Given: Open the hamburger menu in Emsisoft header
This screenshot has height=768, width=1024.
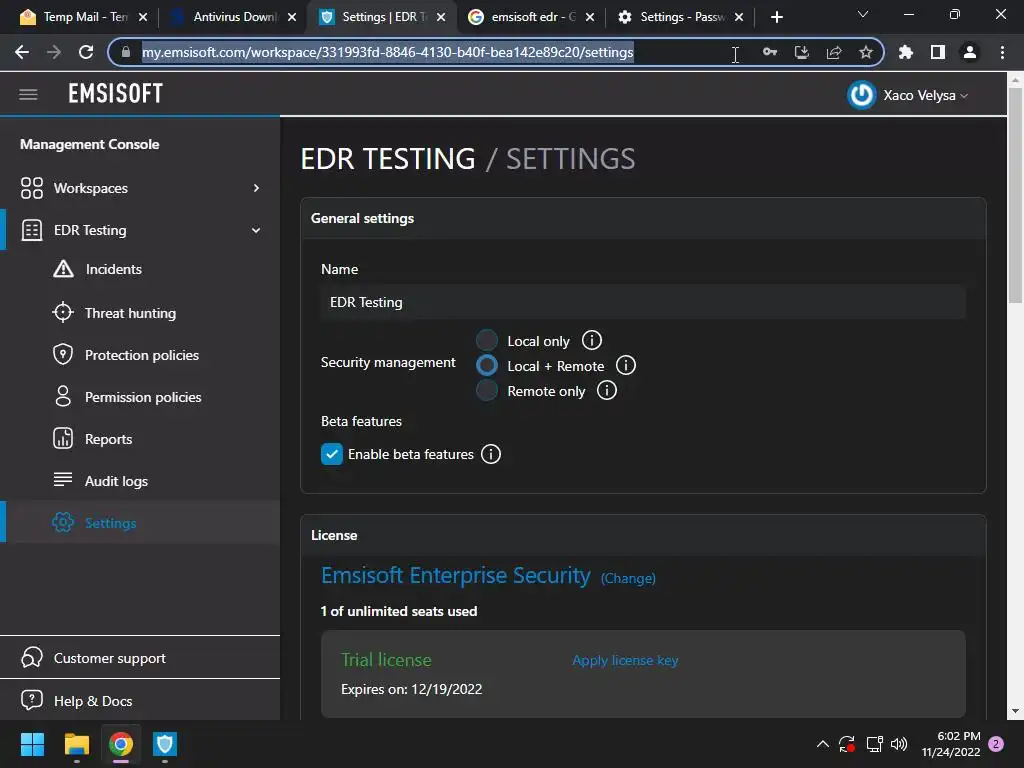Looking at the screenshot, I should pos(28,95).
